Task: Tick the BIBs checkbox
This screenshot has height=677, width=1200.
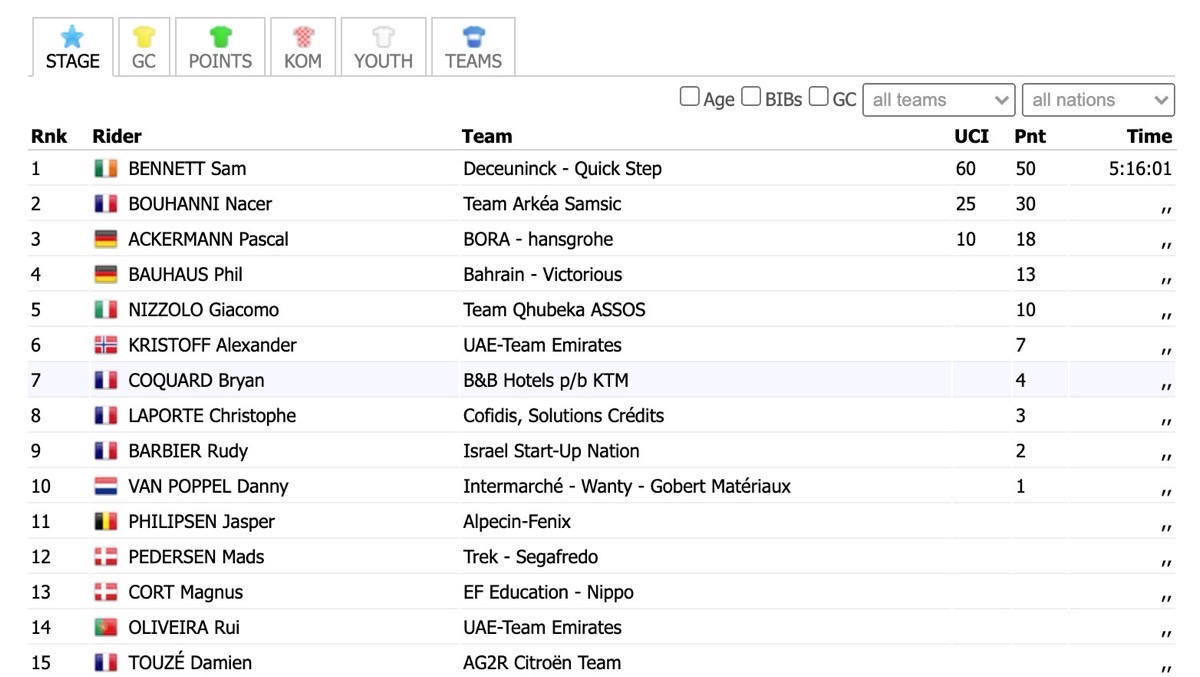Action: point(751,97)
